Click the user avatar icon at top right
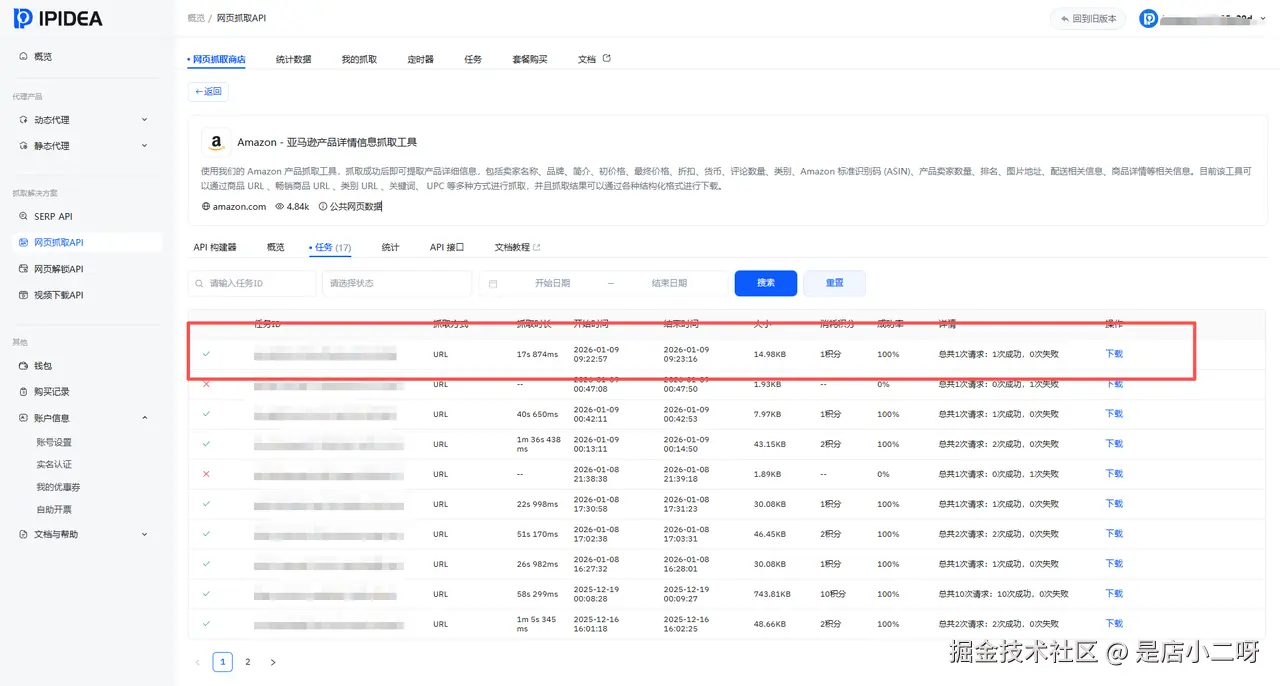The image size is (1280, 686). [1149, 18]
